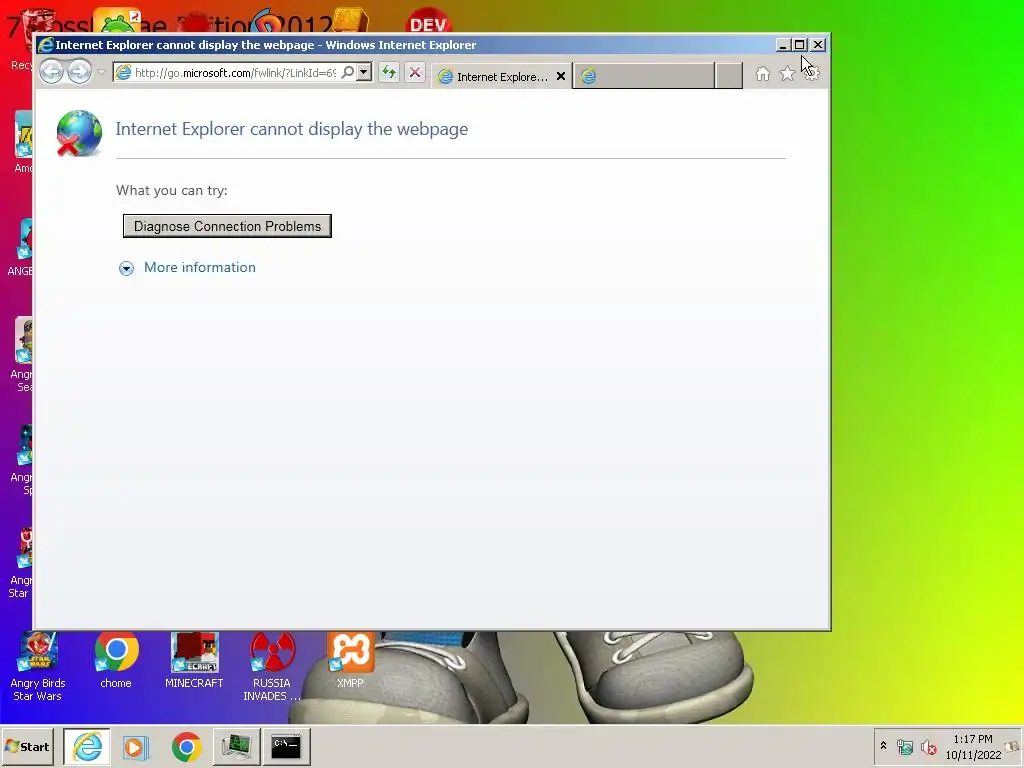Open the recent pages dropdown arrow

pyautogui.click(x=101, y=72)
